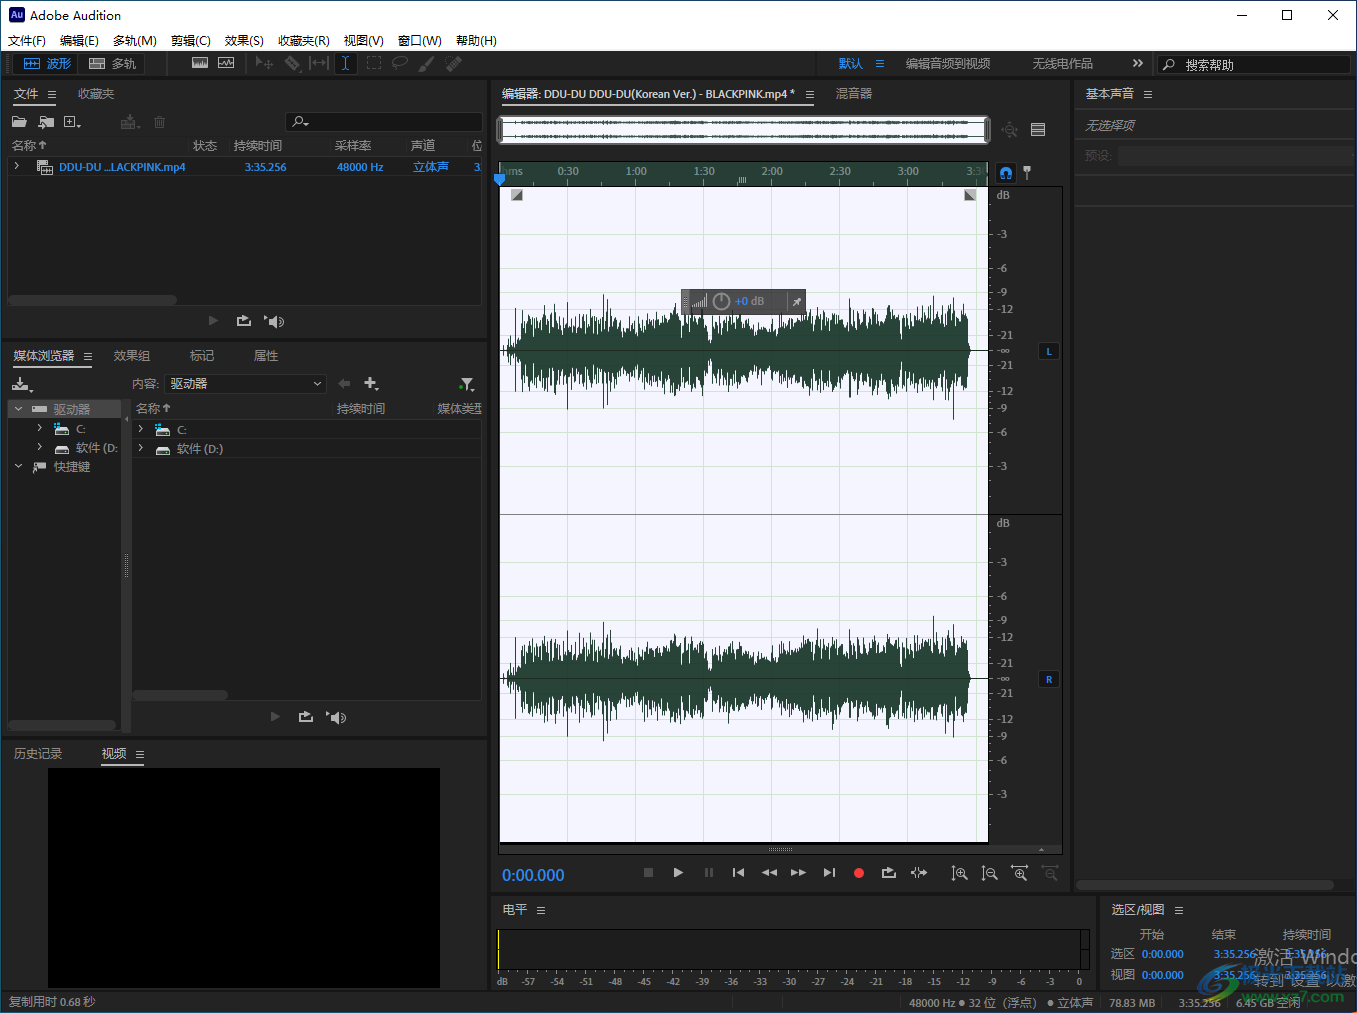1357x1013 pixels.
Task: Click the back arrow in Media Browser
Action: click(x=344, y=384)
